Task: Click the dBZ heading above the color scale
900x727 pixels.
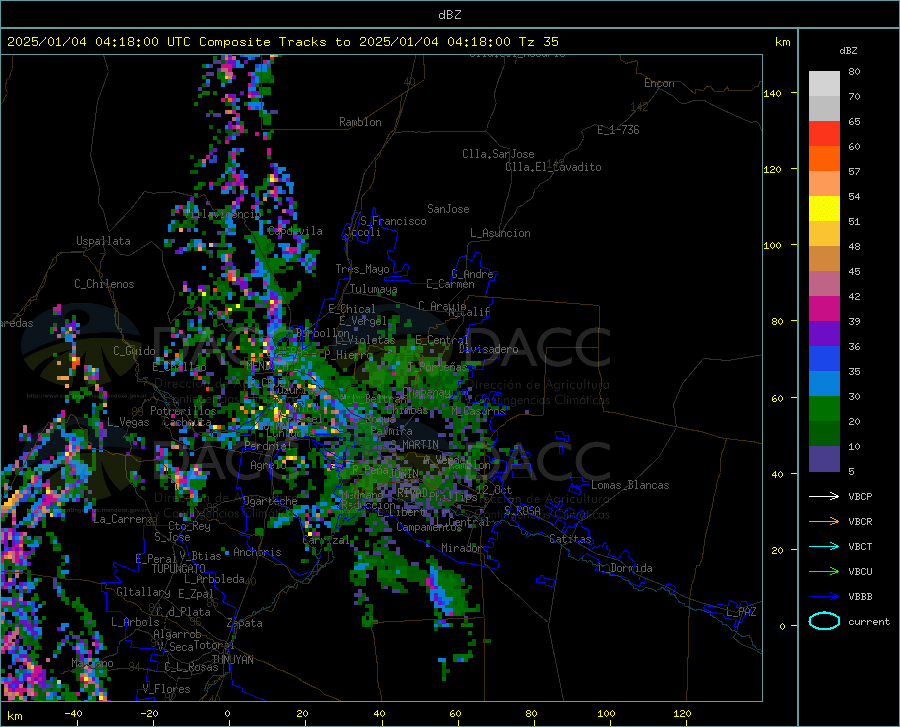Action: coord(848,50)
